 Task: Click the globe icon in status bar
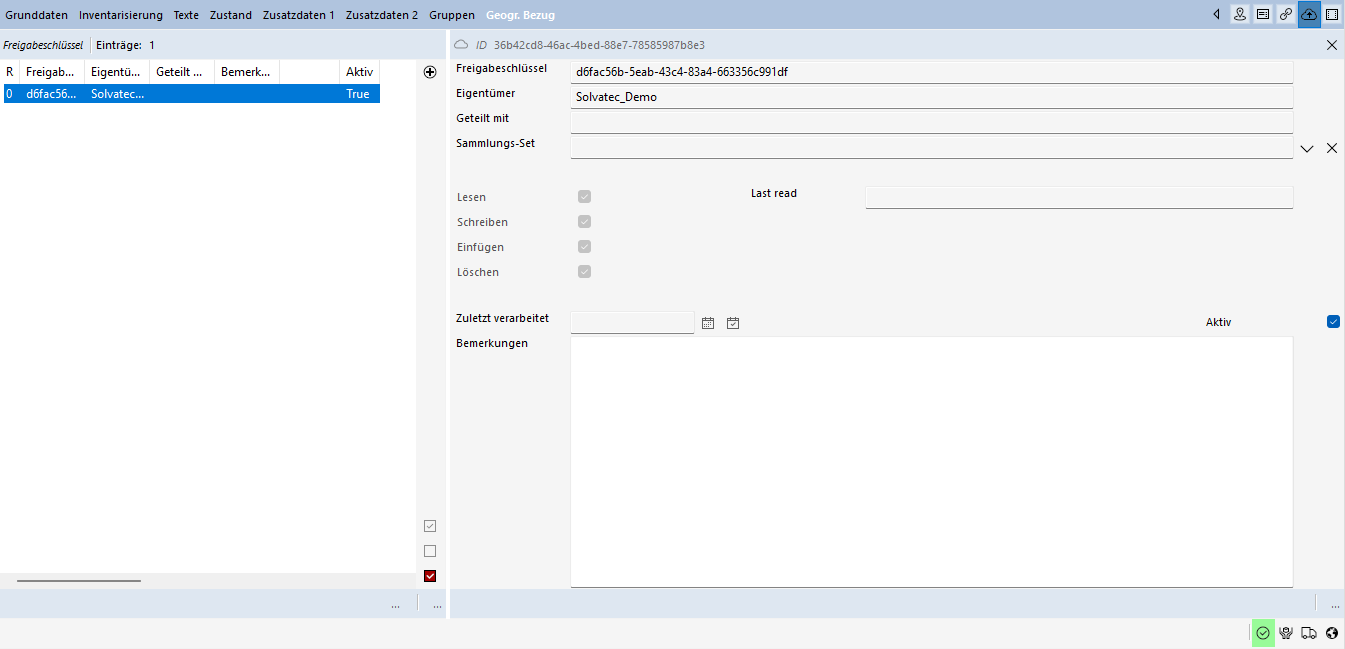point(1332,633)
